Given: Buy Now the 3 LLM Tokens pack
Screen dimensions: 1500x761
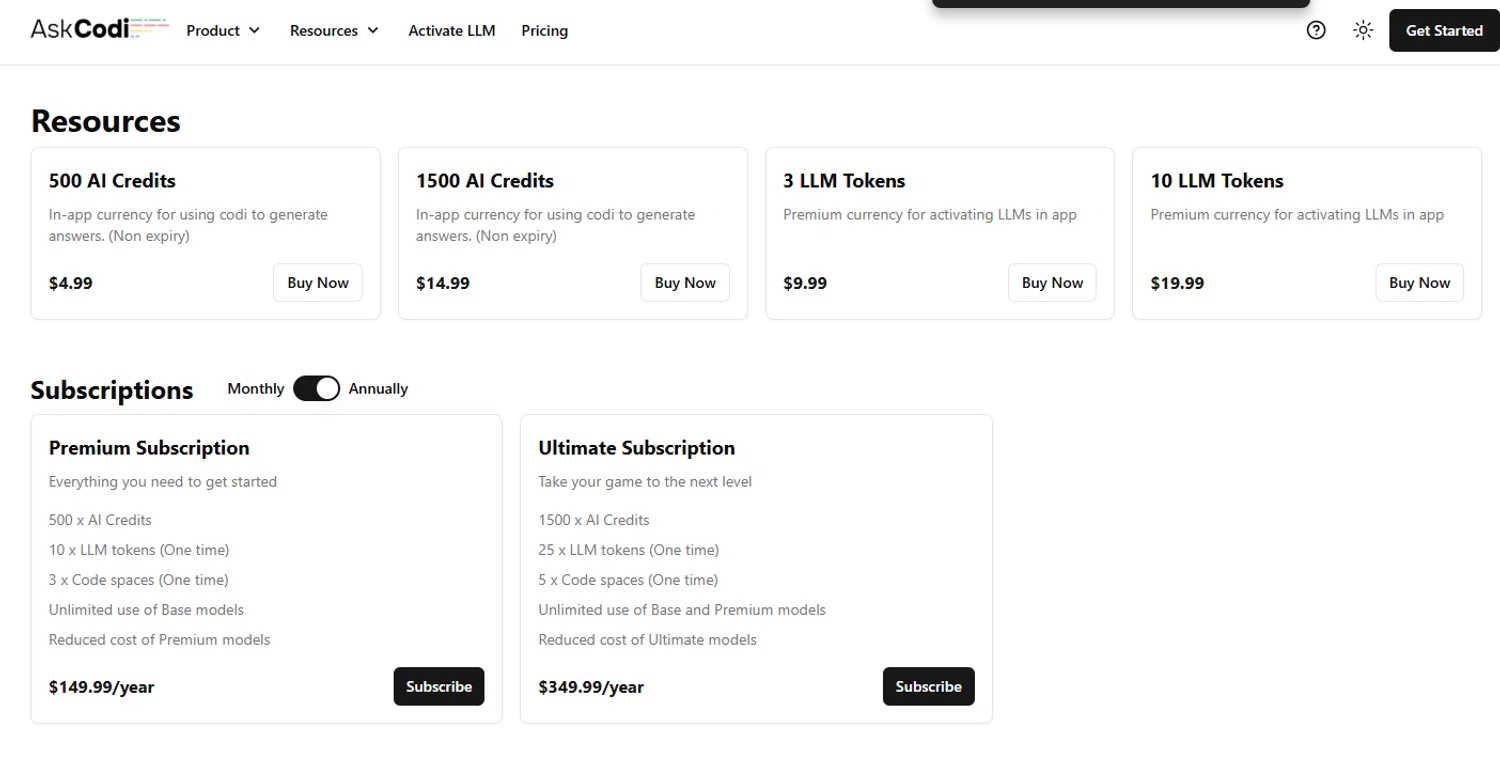Looking at the screenshot, I should pos(1052,283).
